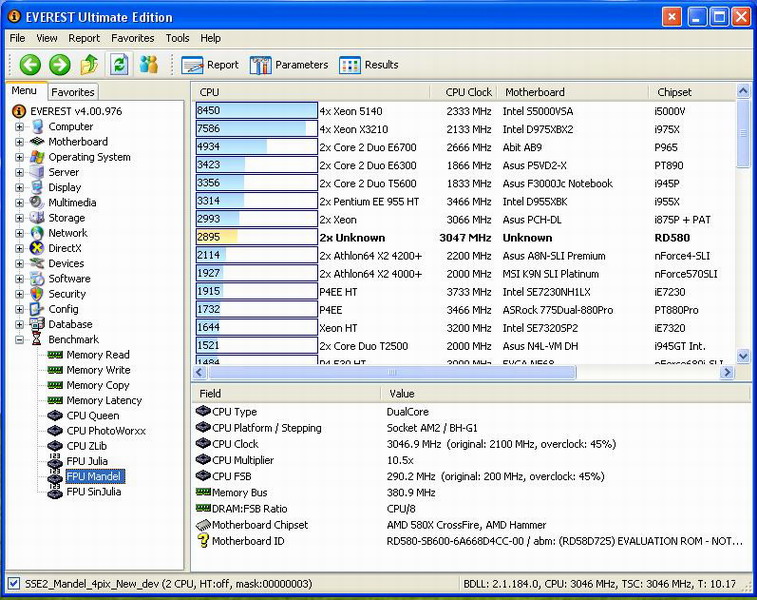Select the Config icon in the tree
Screen dimensions: 757x600
coord(37,309)
